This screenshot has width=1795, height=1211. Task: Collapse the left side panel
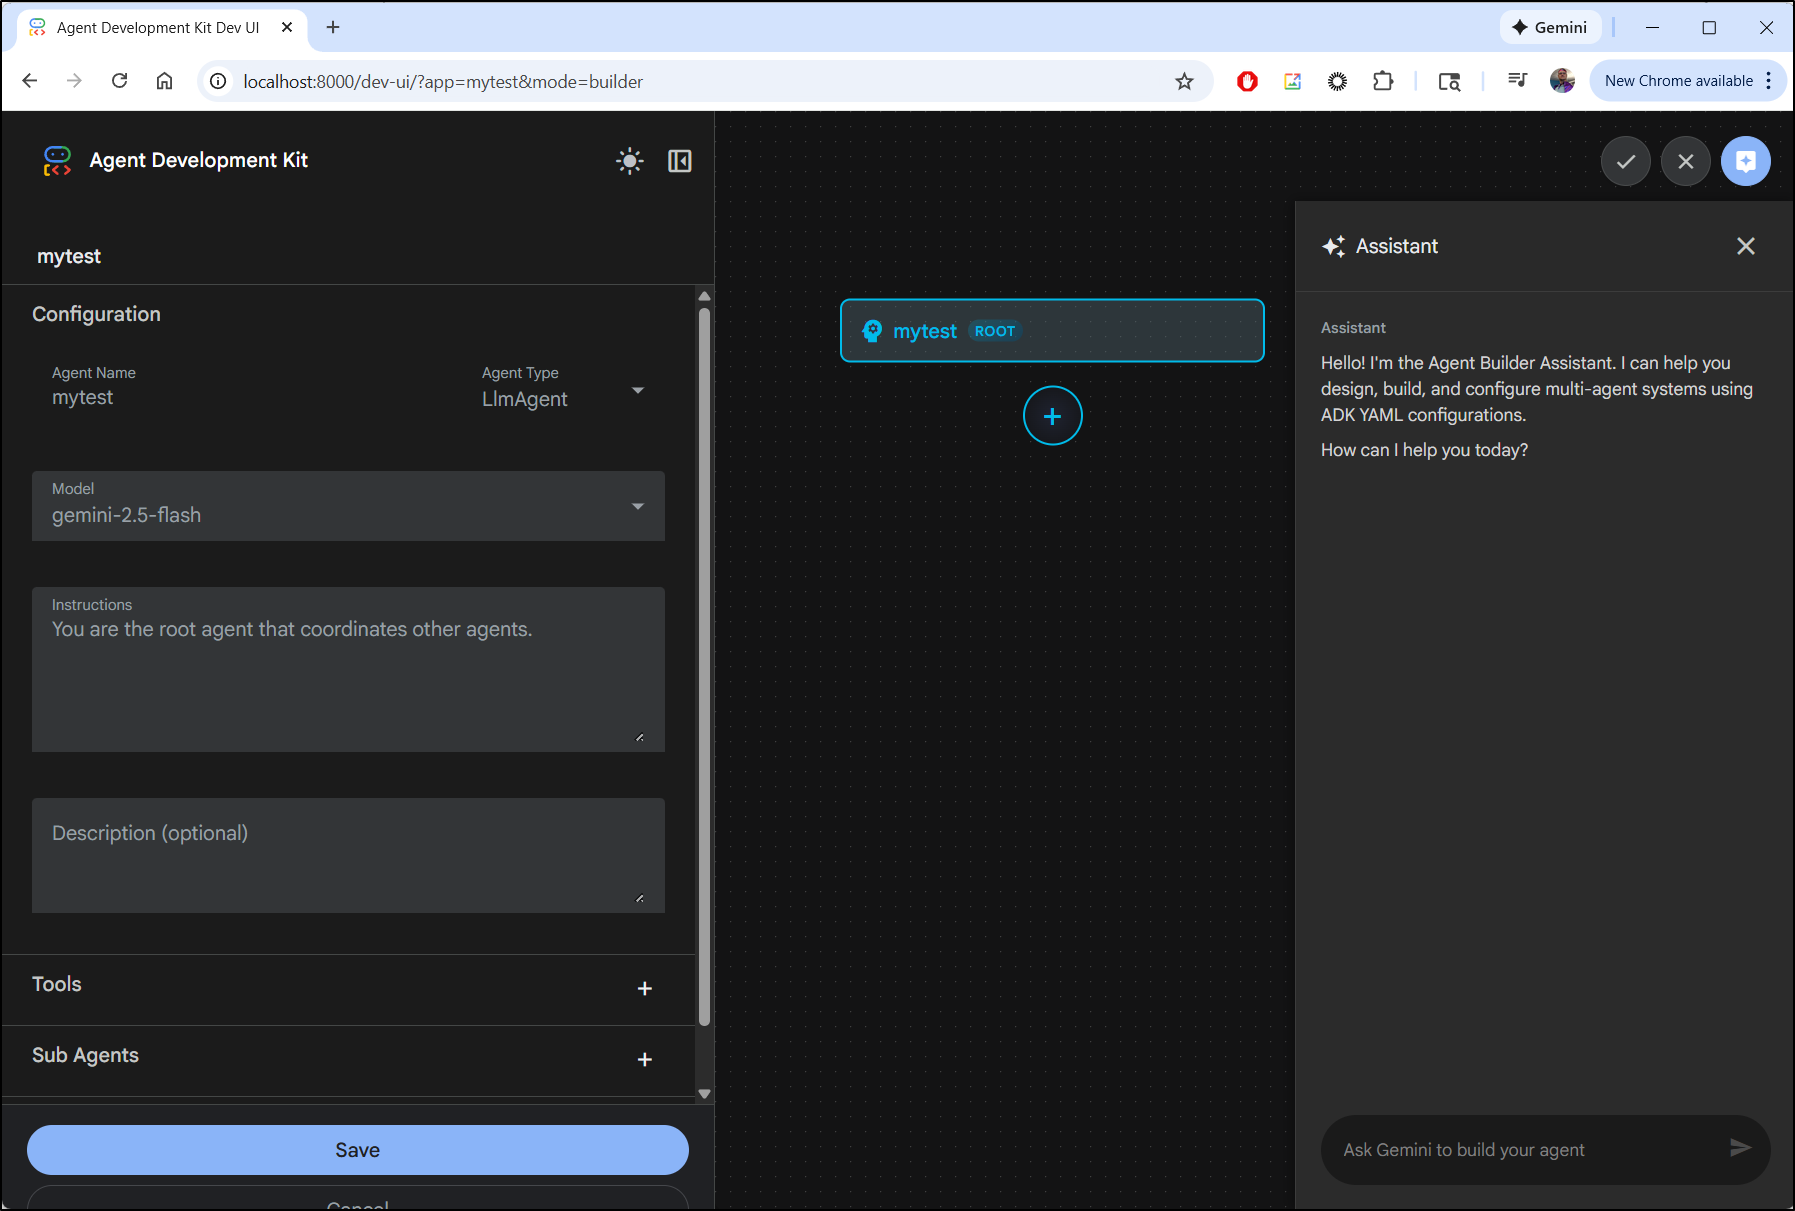679,161
